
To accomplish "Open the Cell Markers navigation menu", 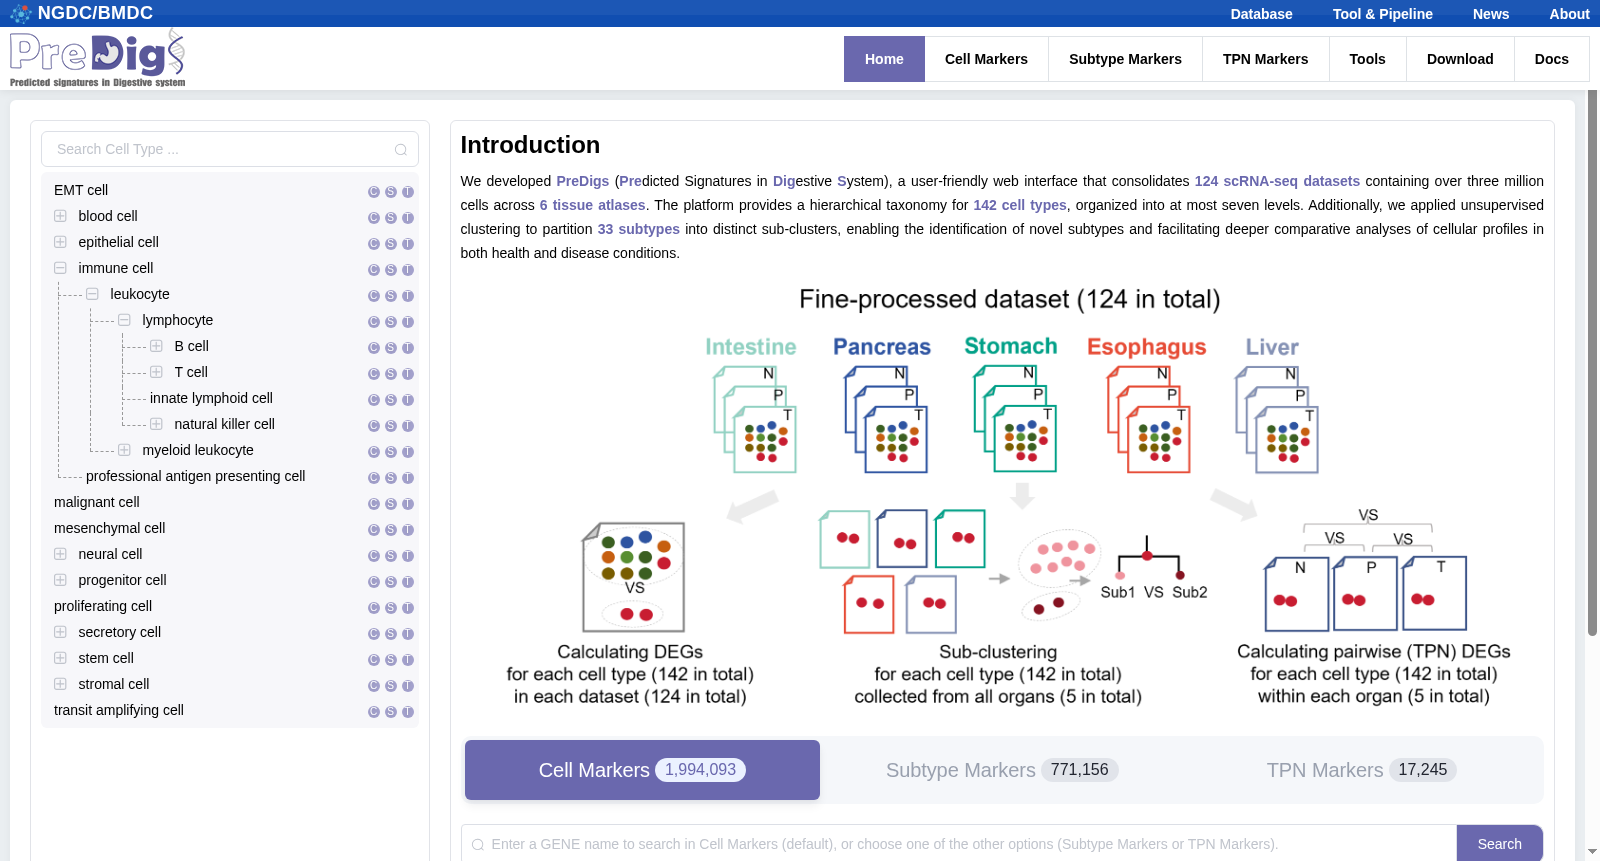I will pyautogui.click(x=986, y=59).
